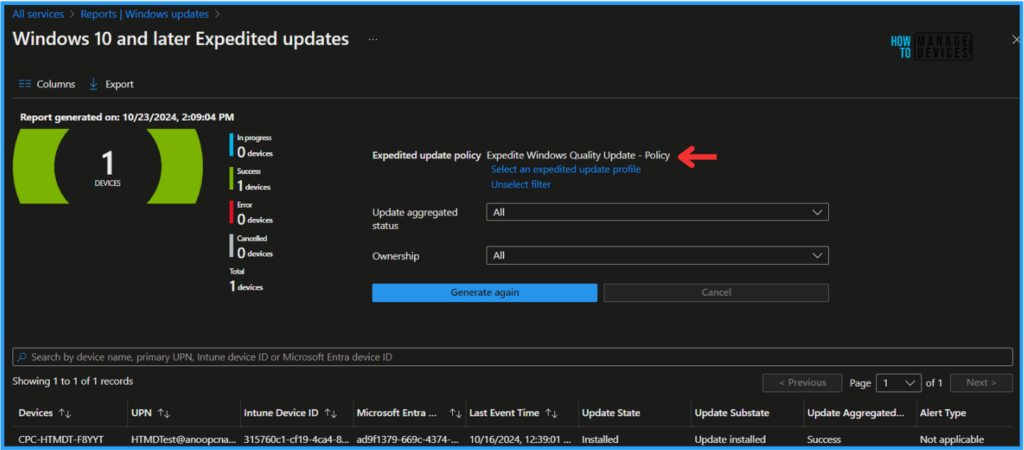This screenshot has height=450, width=1024.
Task: Close the expedited updates pane
Action: pos(1015,39)
